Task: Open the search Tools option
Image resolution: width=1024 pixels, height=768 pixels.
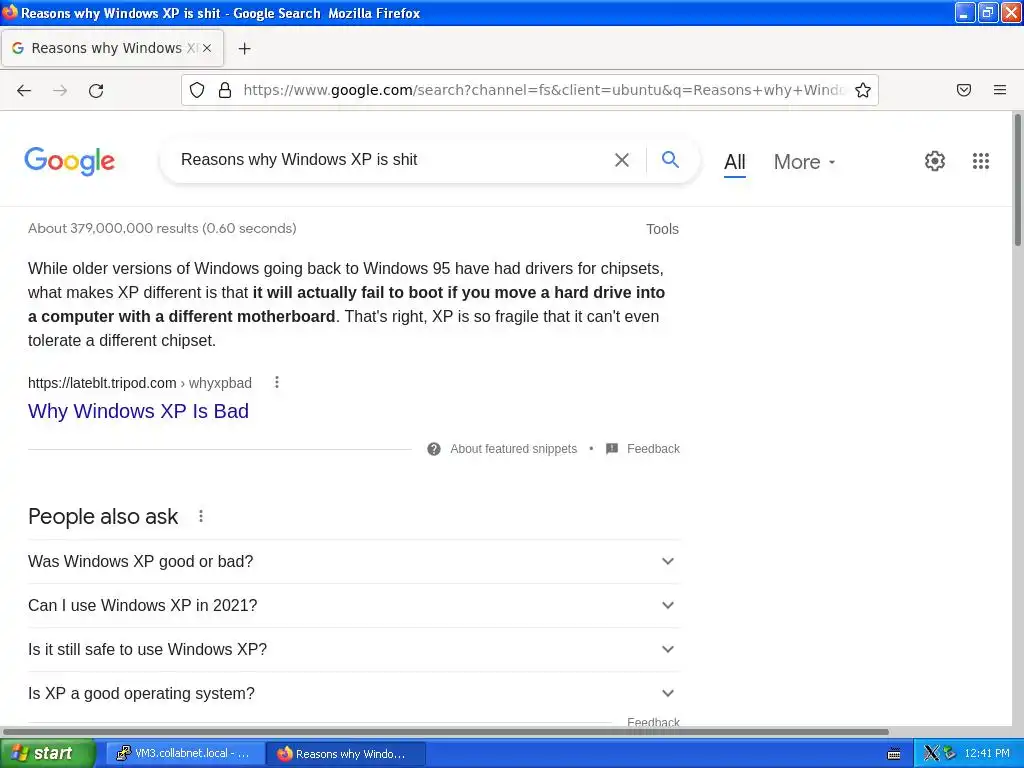Action: [662, 229]
